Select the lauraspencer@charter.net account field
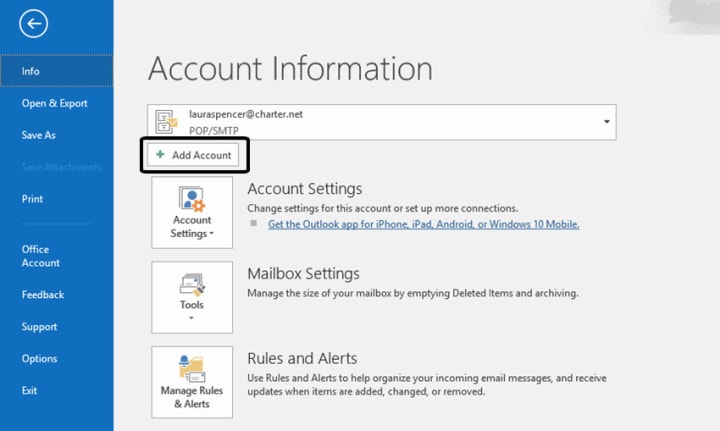 tap(382, 122)
